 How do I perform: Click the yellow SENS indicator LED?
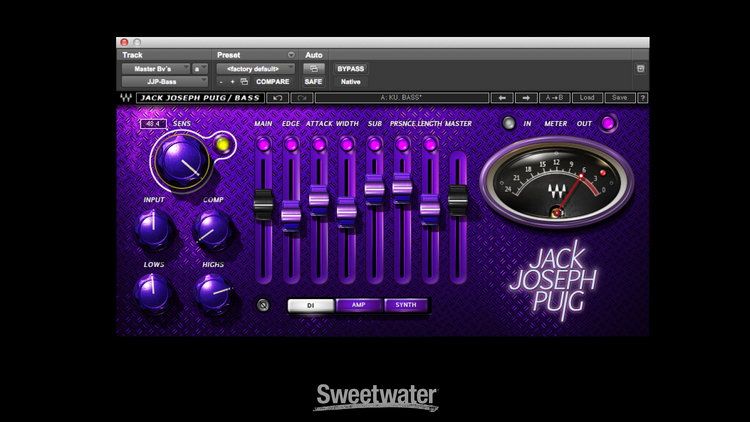click(x=222, y=144)
